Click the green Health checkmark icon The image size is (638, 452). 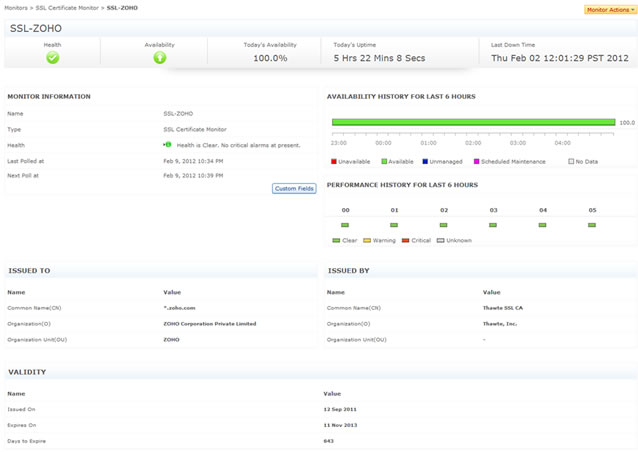(53, 58)
